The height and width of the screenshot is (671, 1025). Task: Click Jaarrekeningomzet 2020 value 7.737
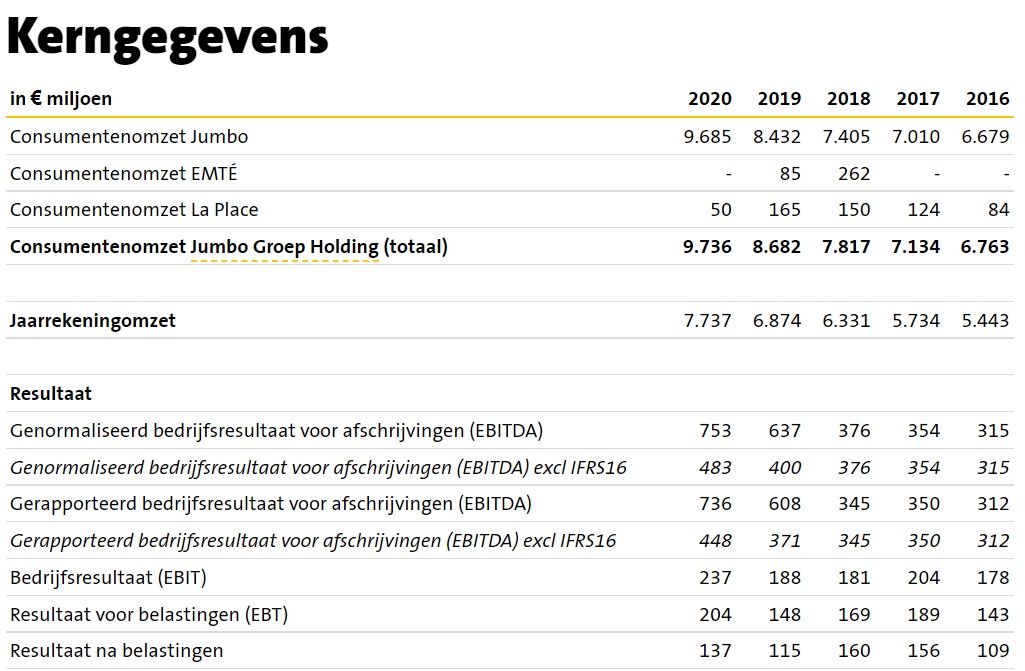[707, 321]
